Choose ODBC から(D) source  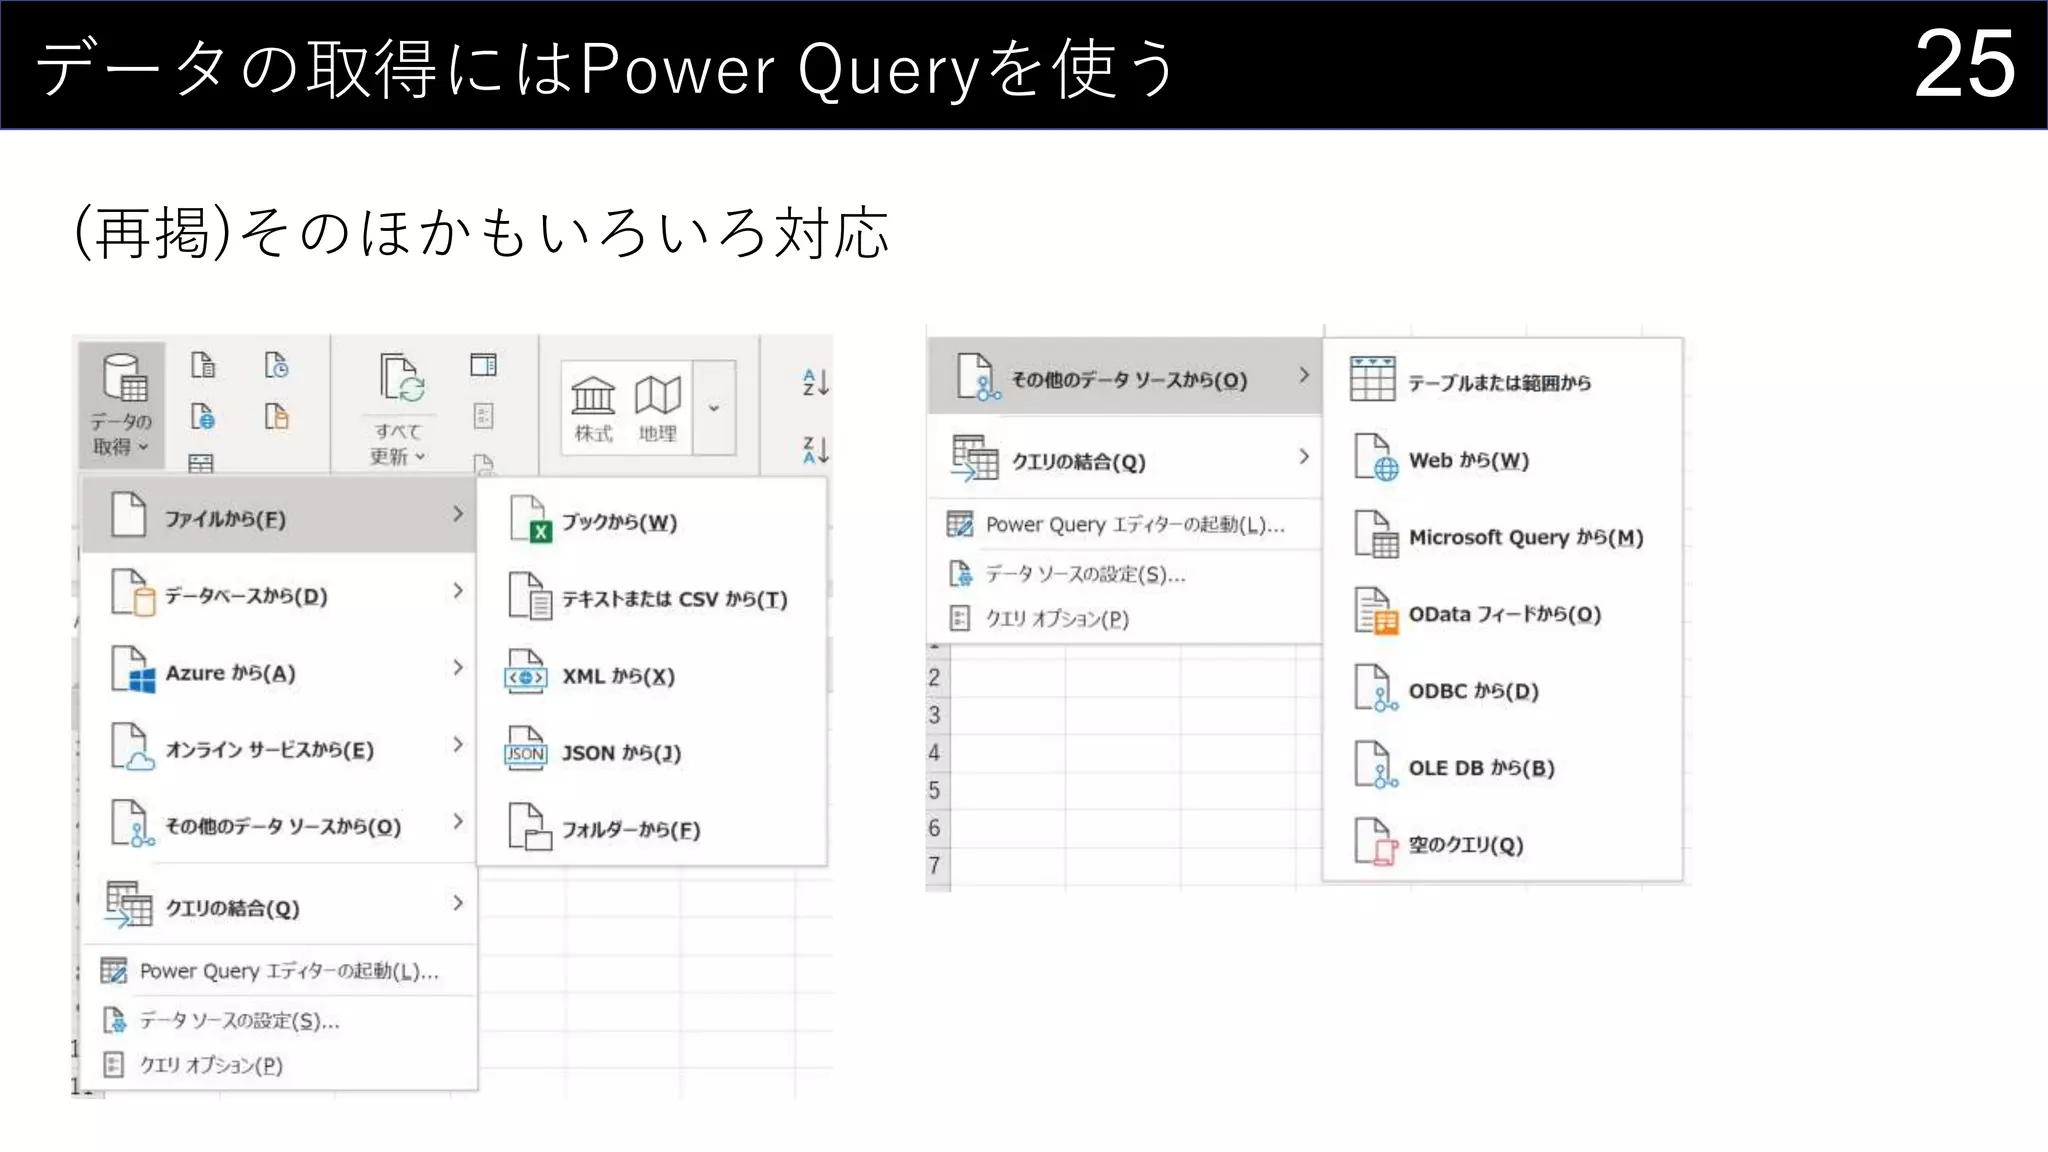[1503, 690]
